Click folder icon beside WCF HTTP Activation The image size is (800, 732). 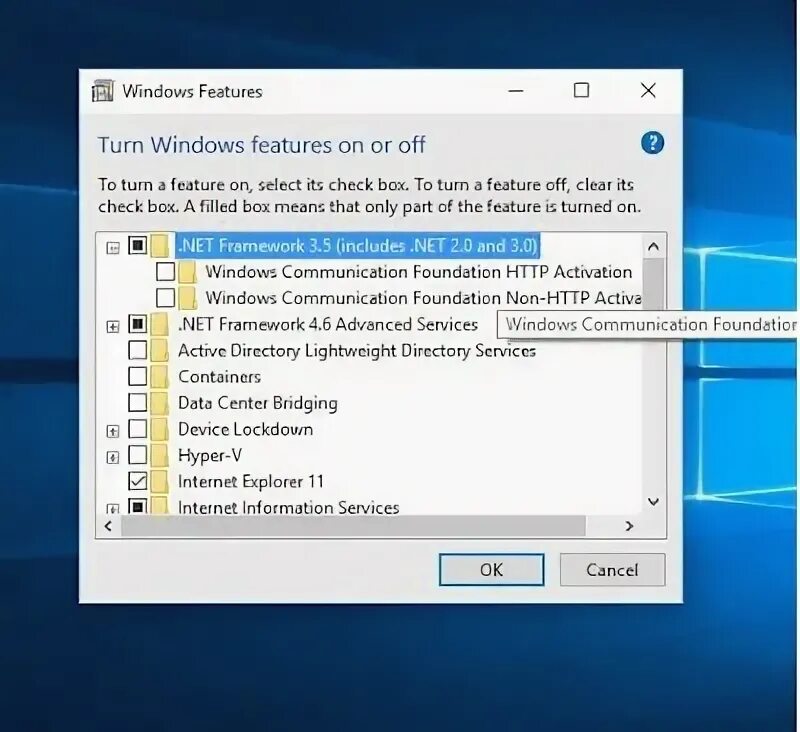click(188, 272)
